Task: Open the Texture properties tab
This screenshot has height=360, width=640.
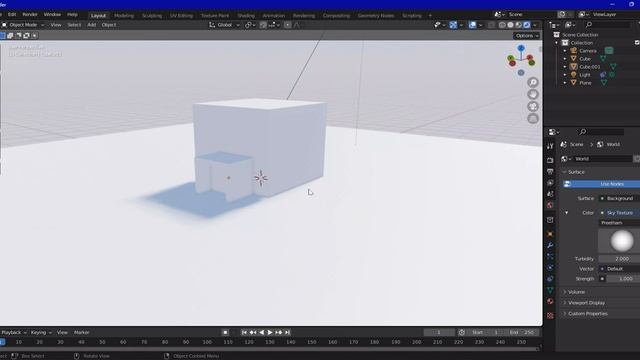Action: point(550,316)
